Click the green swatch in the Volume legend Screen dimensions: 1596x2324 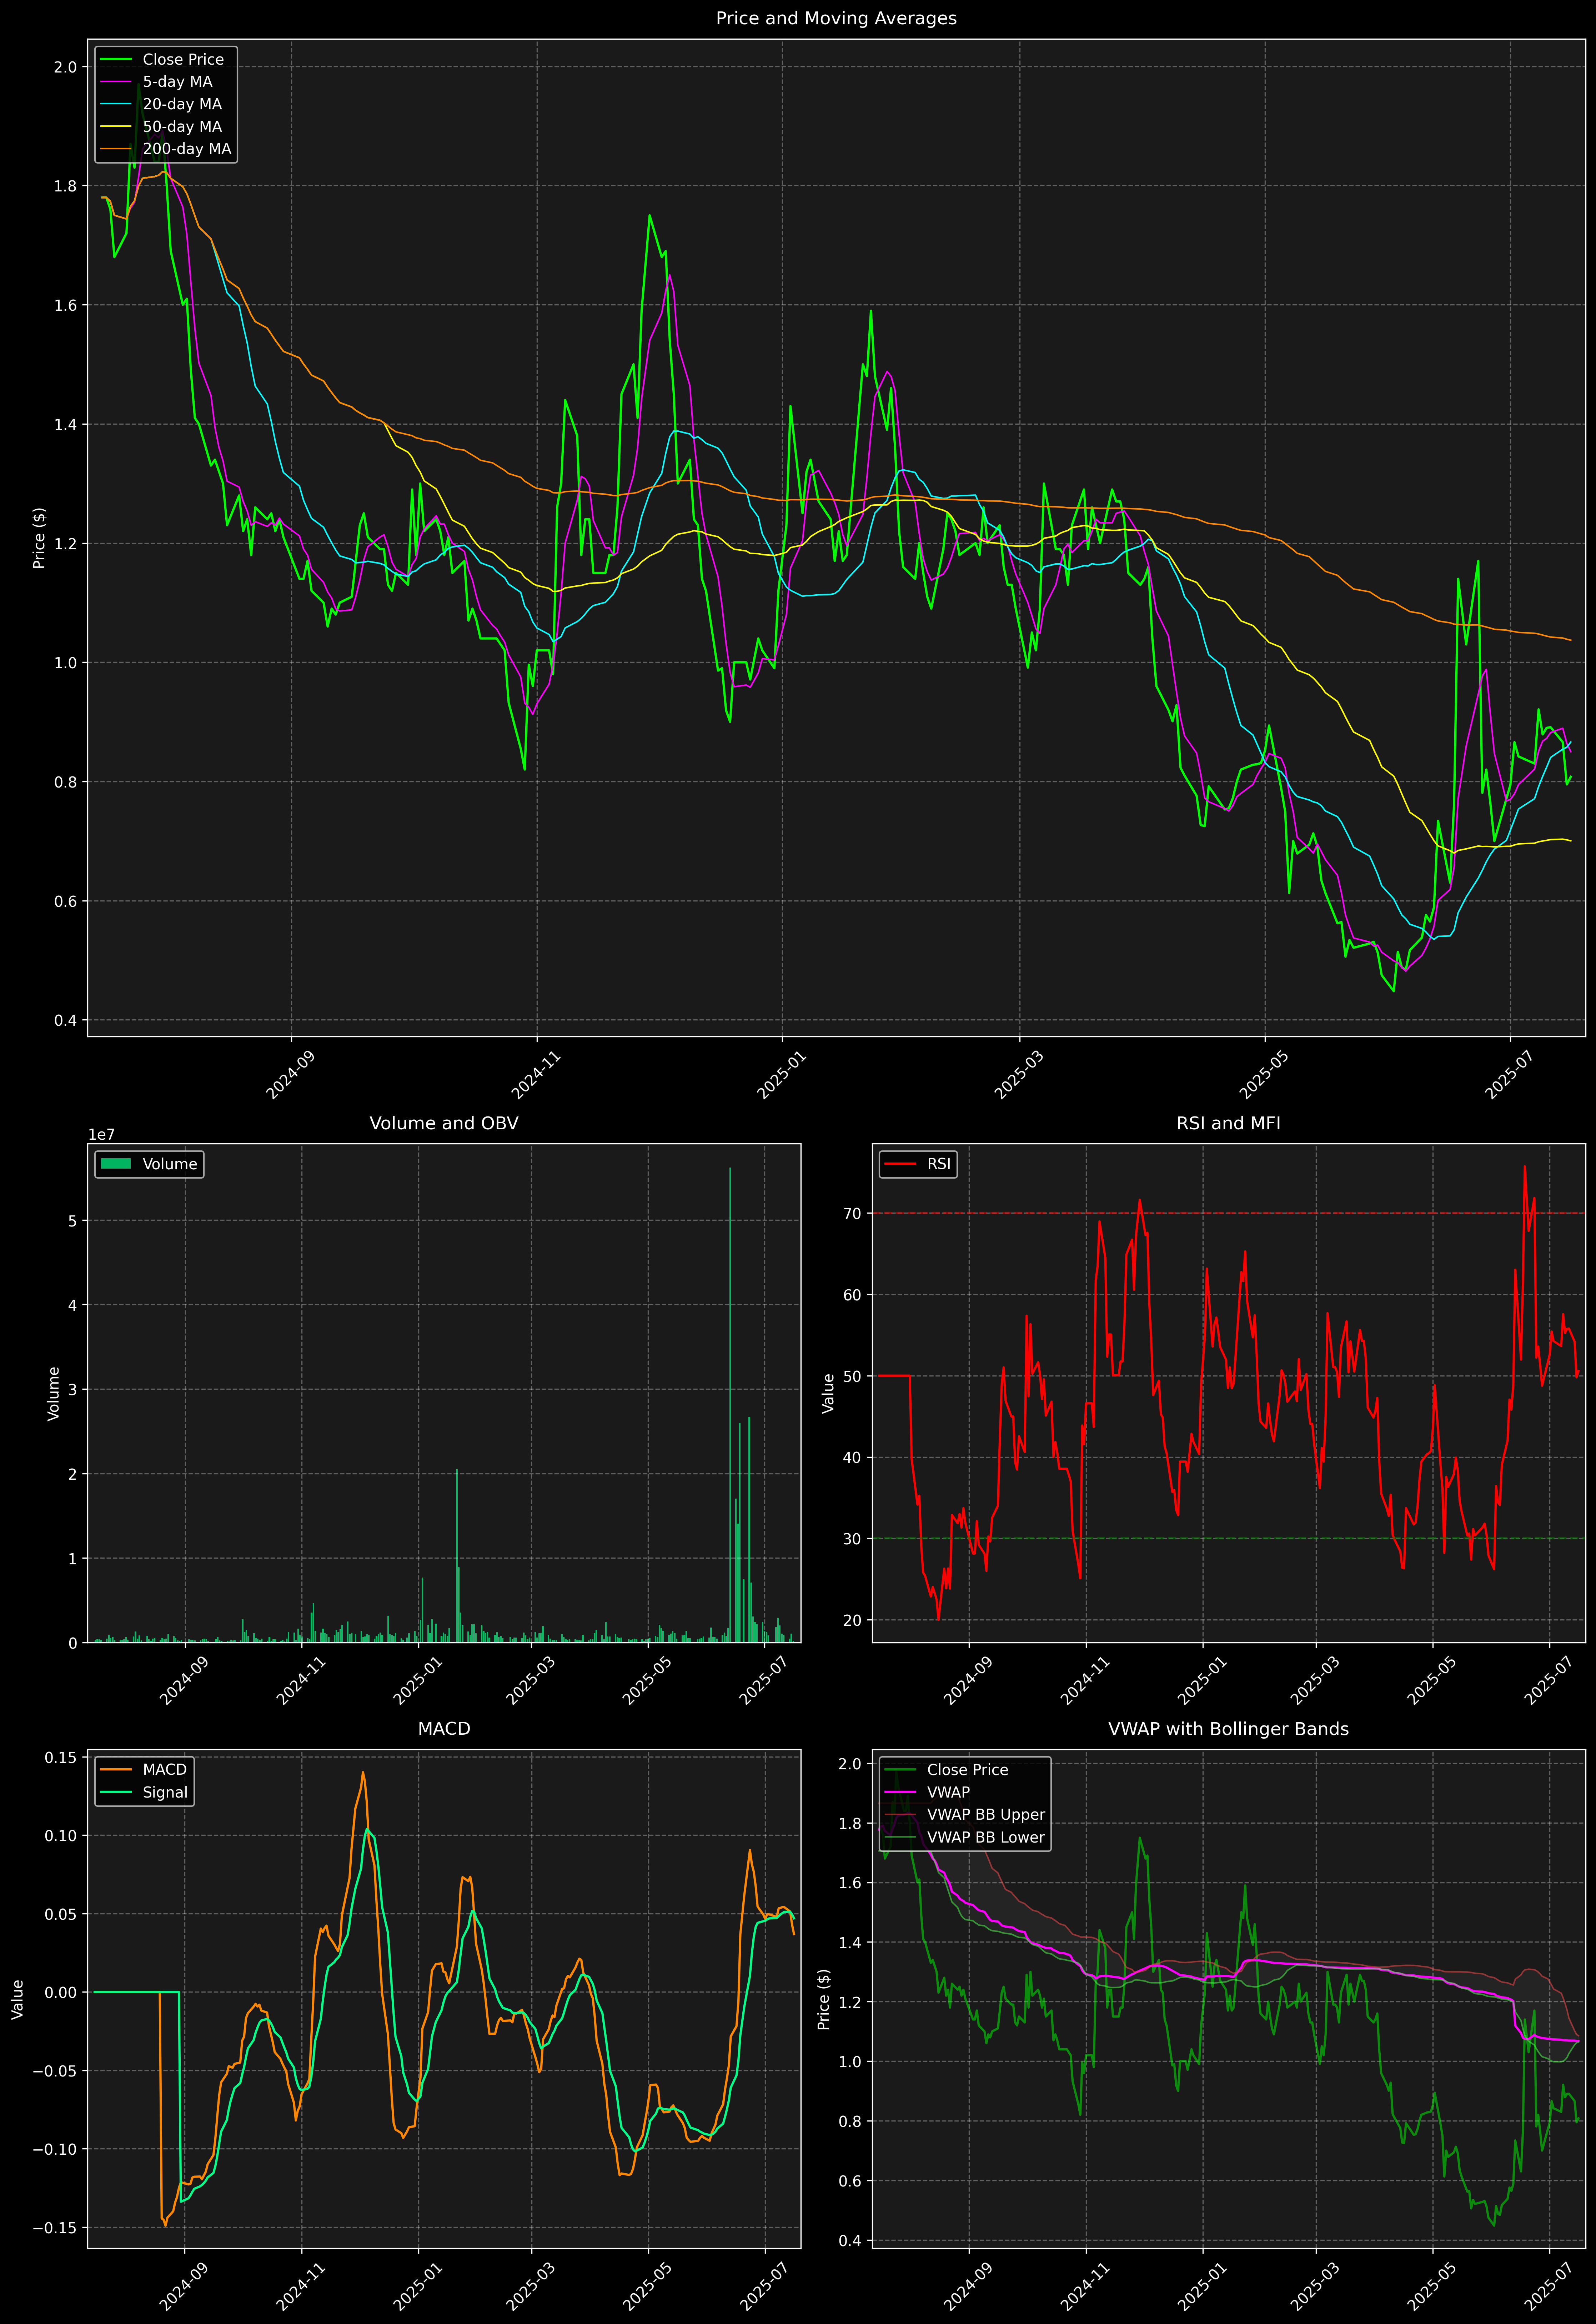tap(116, 1164)
